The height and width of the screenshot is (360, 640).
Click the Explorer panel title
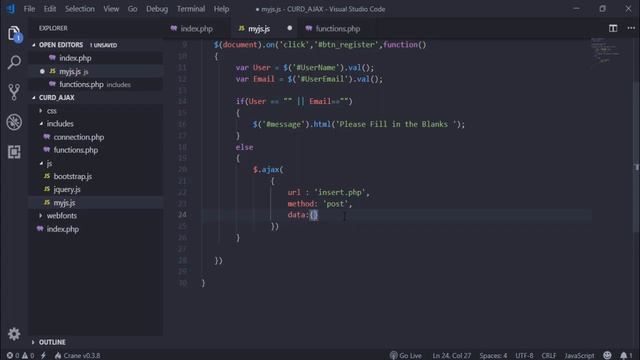[x=53, y=28]
